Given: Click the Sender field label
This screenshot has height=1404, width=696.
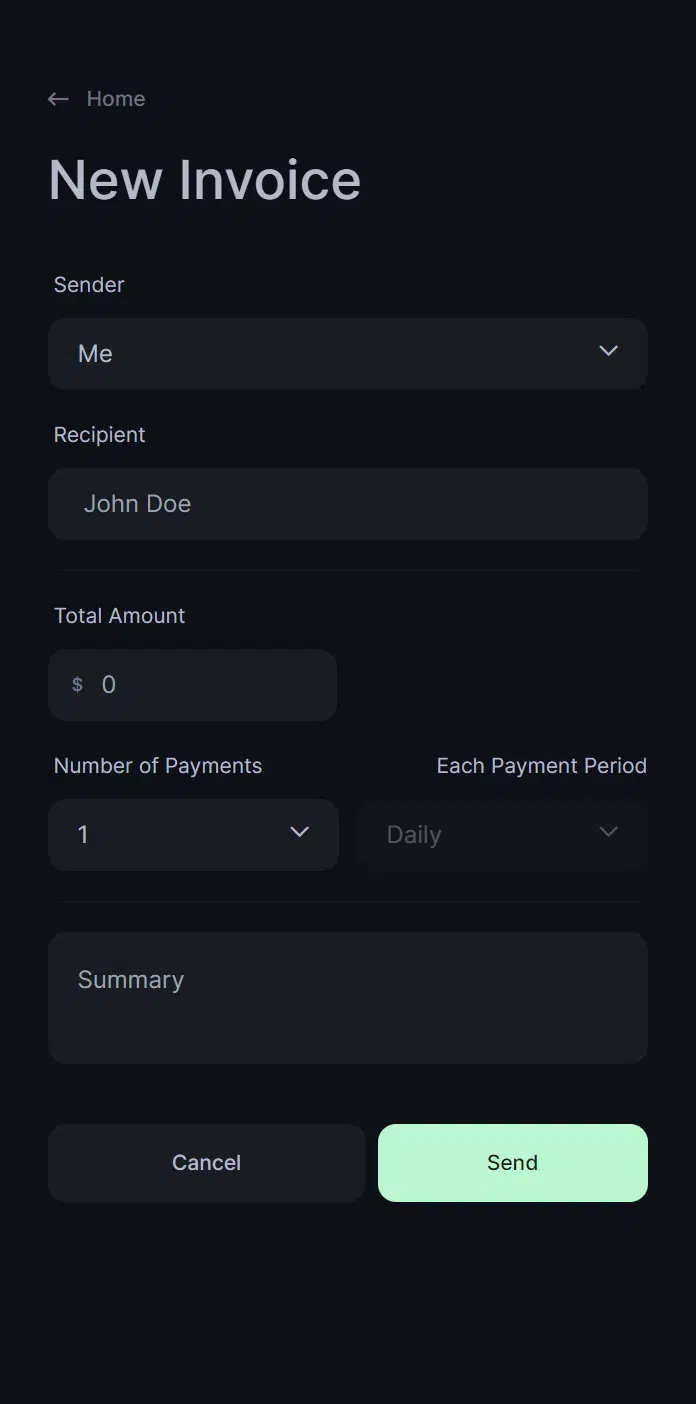Looking at the screenshot, I should [89, 285].
